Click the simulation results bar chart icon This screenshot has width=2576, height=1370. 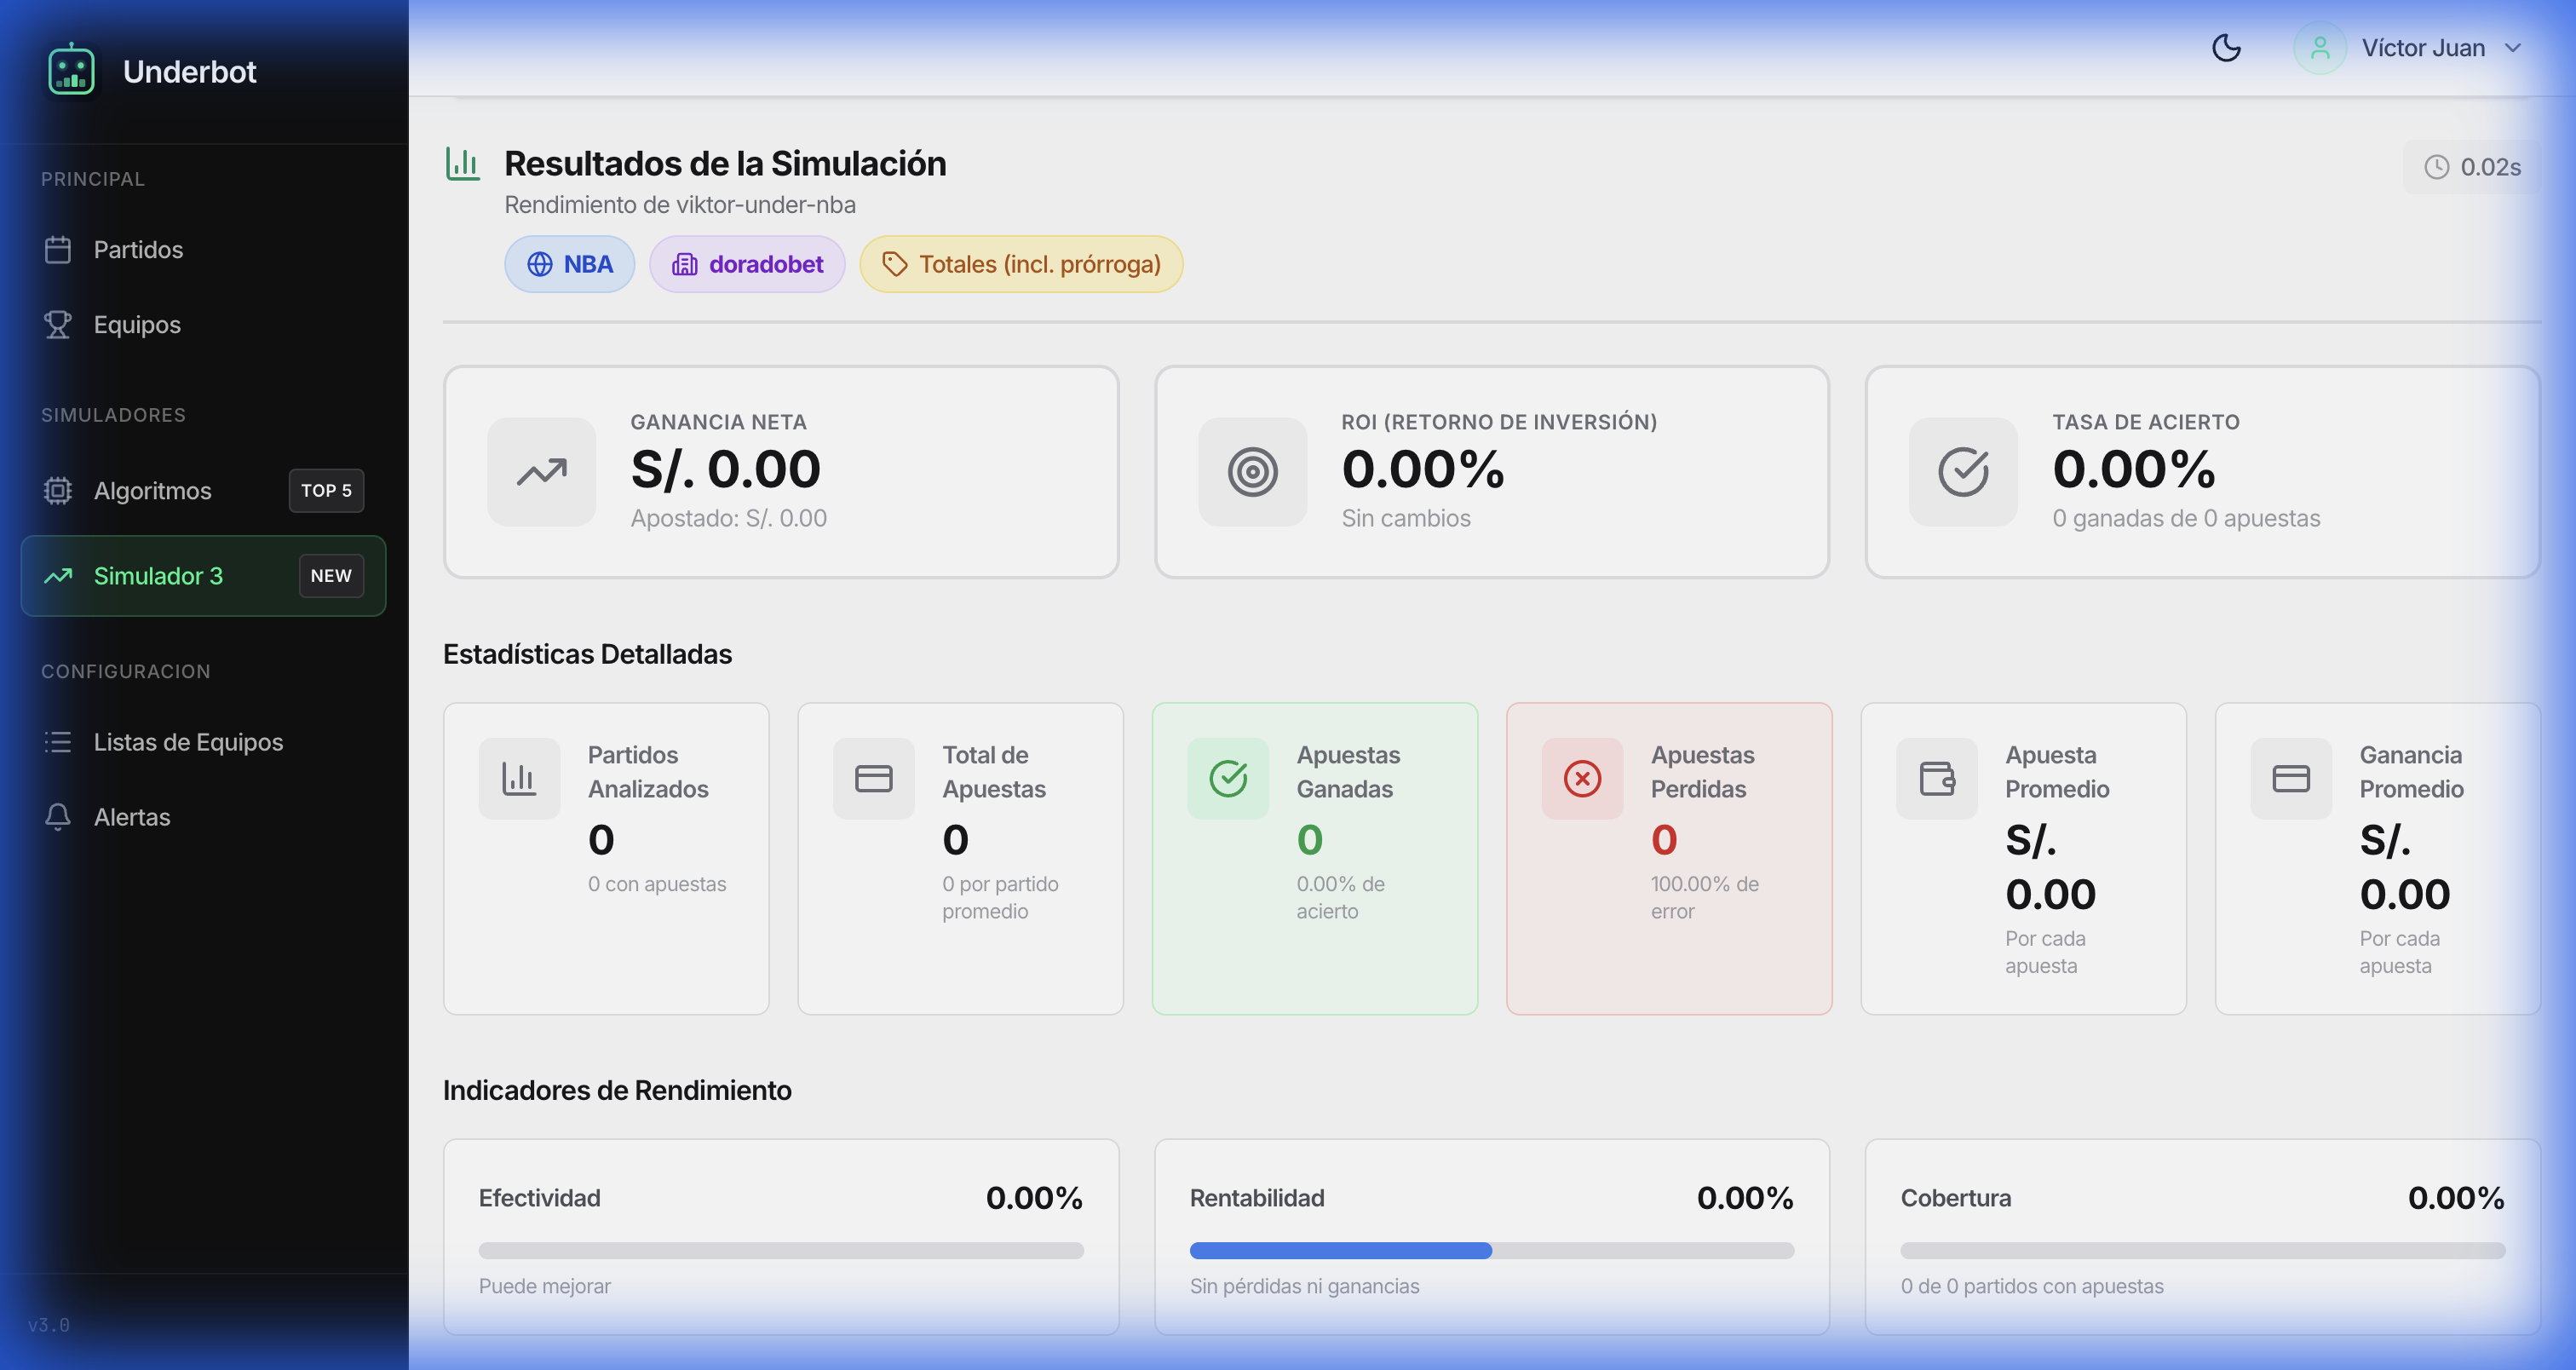(463, 164)
